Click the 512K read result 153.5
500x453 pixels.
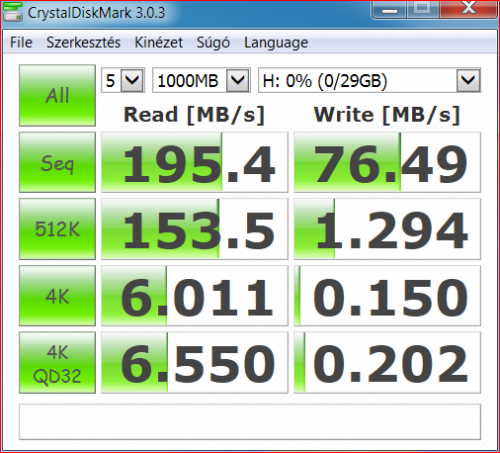[195, 229]
